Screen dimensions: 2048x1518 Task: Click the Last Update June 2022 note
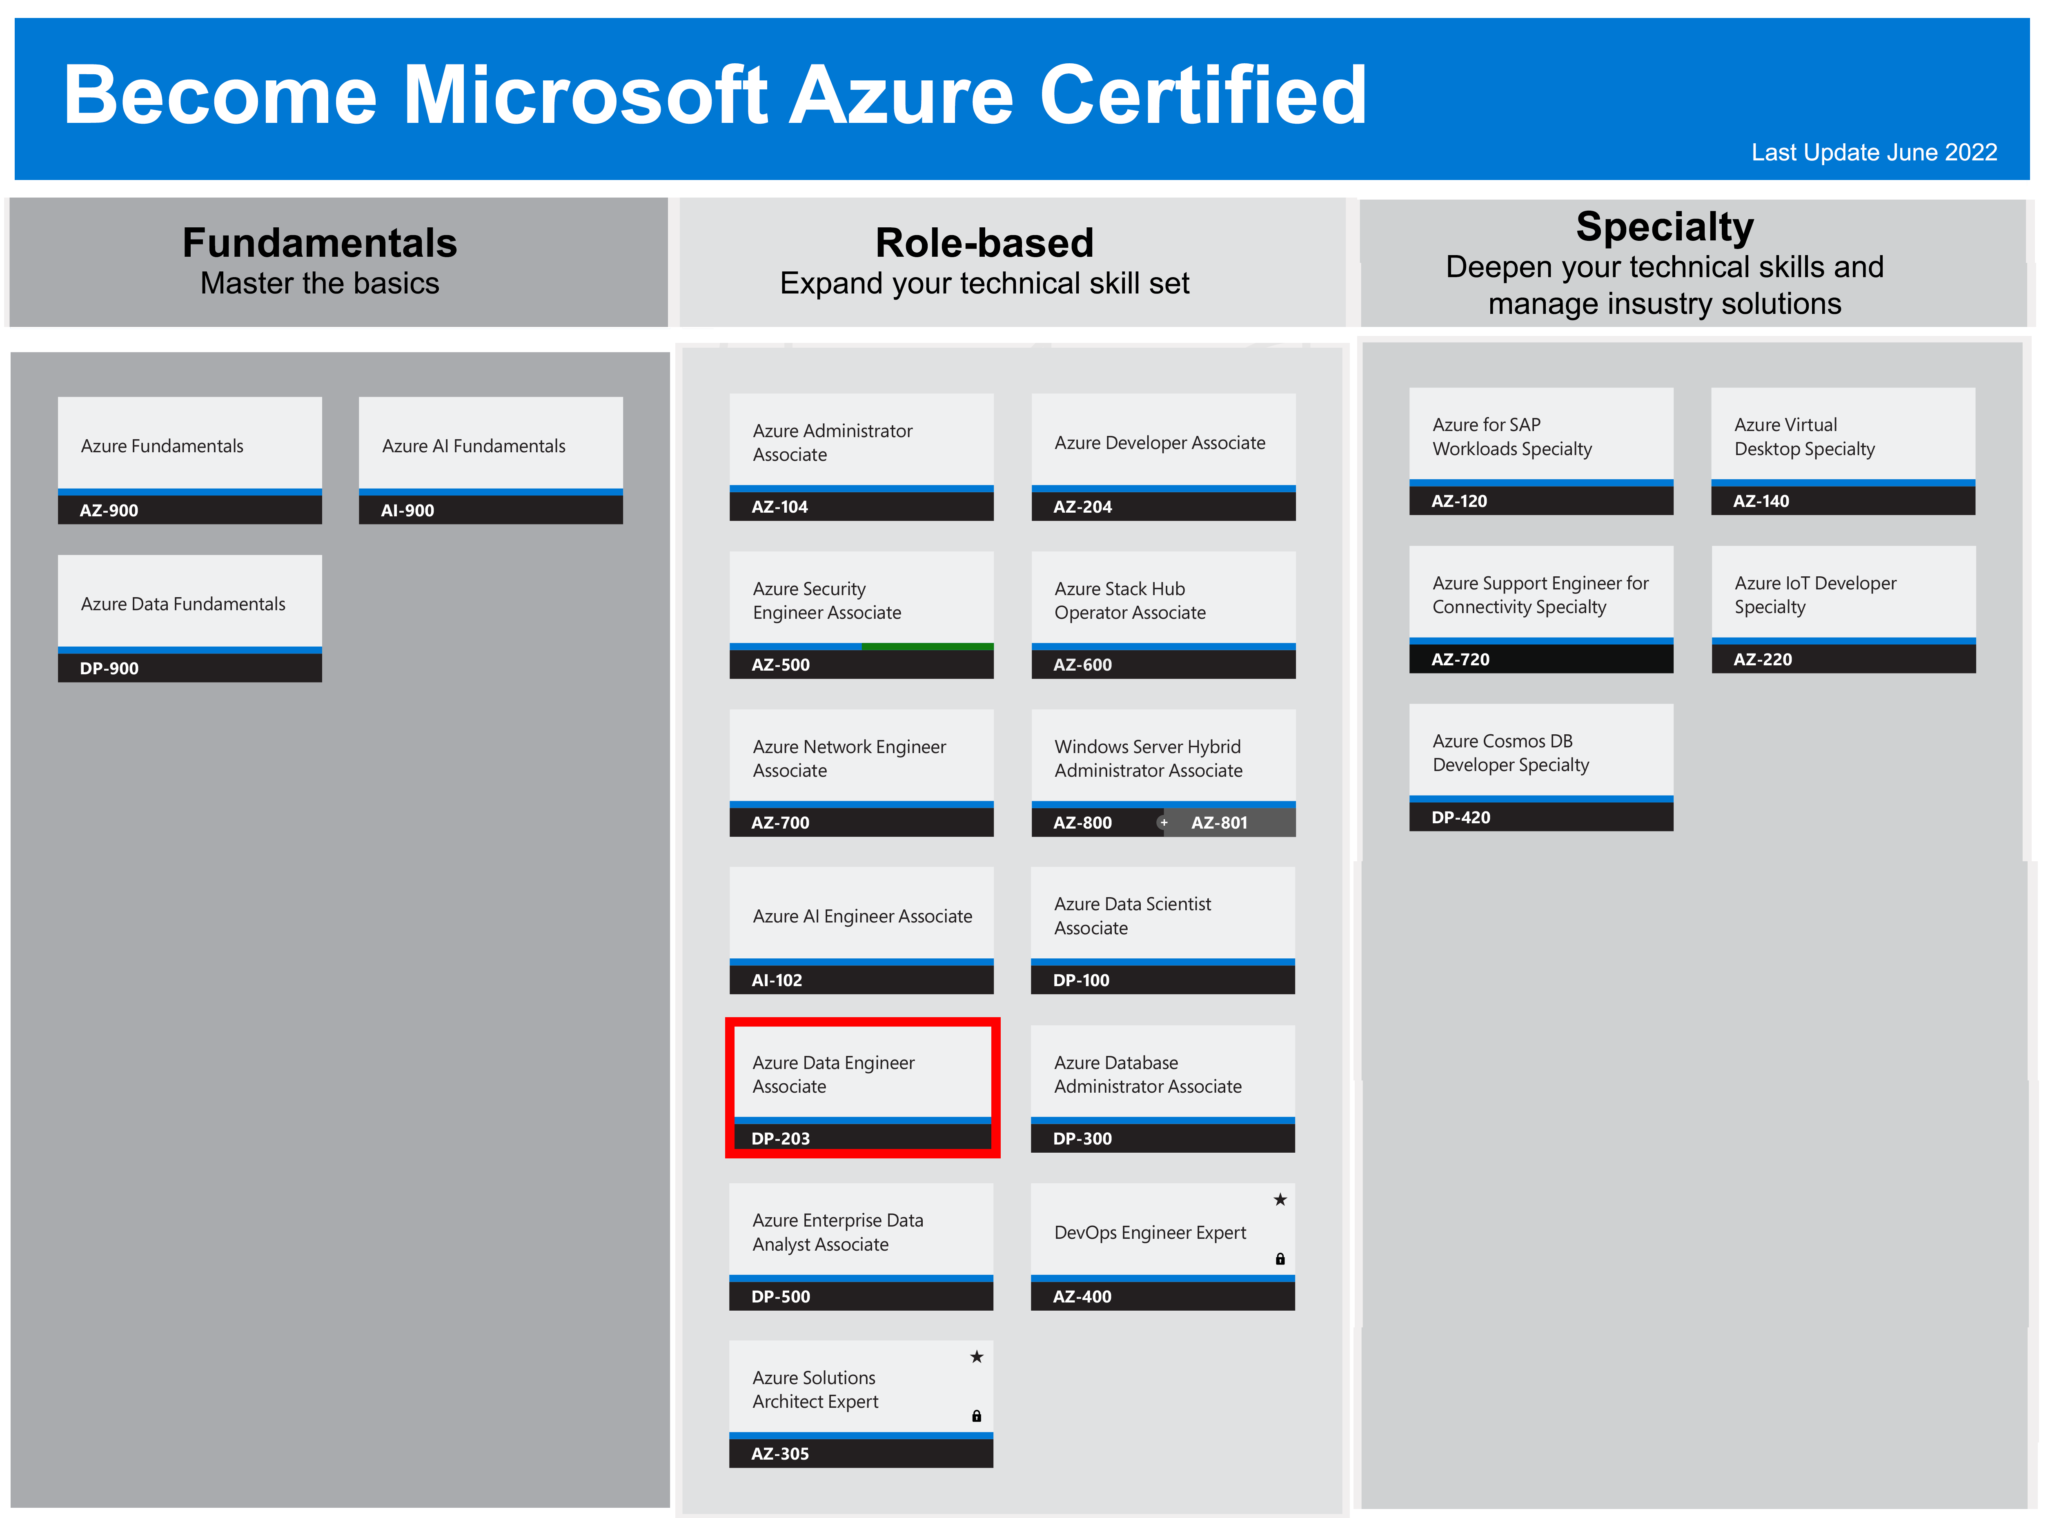[x=1874, y=152]
